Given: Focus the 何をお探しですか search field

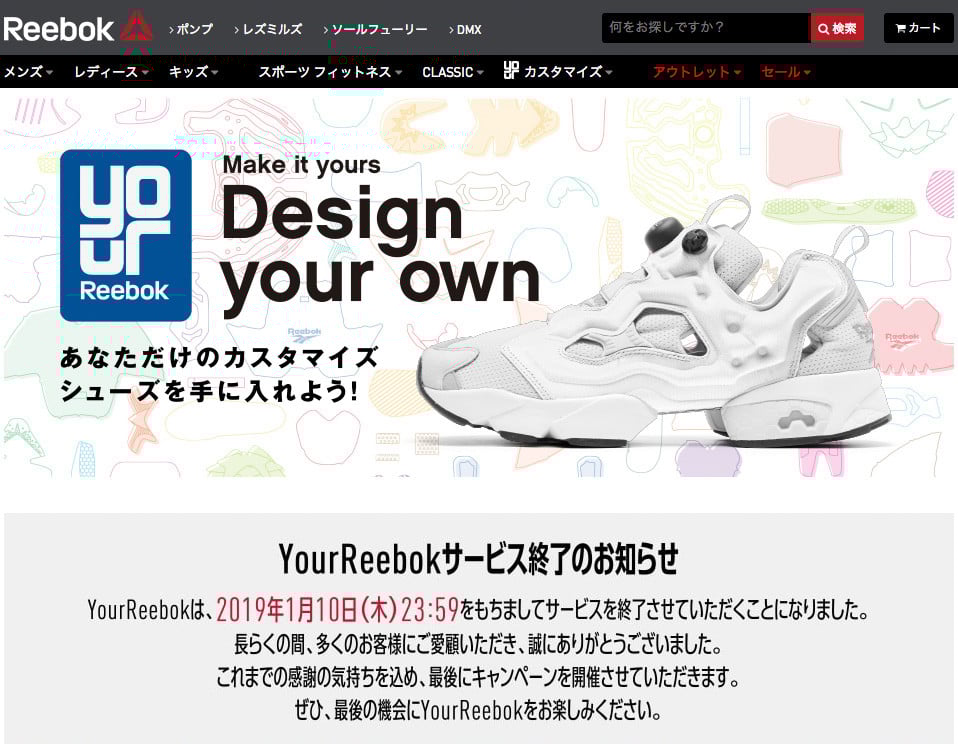Looking at the screenshot, I should (x=706, y=28).
